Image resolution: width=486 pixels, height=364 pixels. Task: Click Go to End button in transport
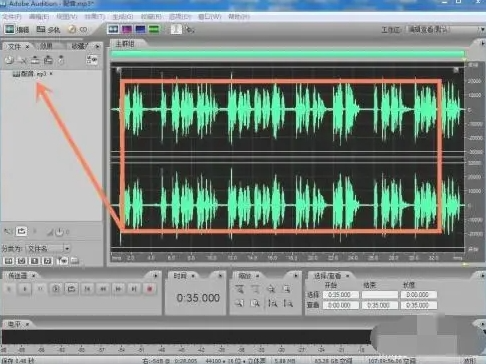pyautogui.click(x=134, y=289)
